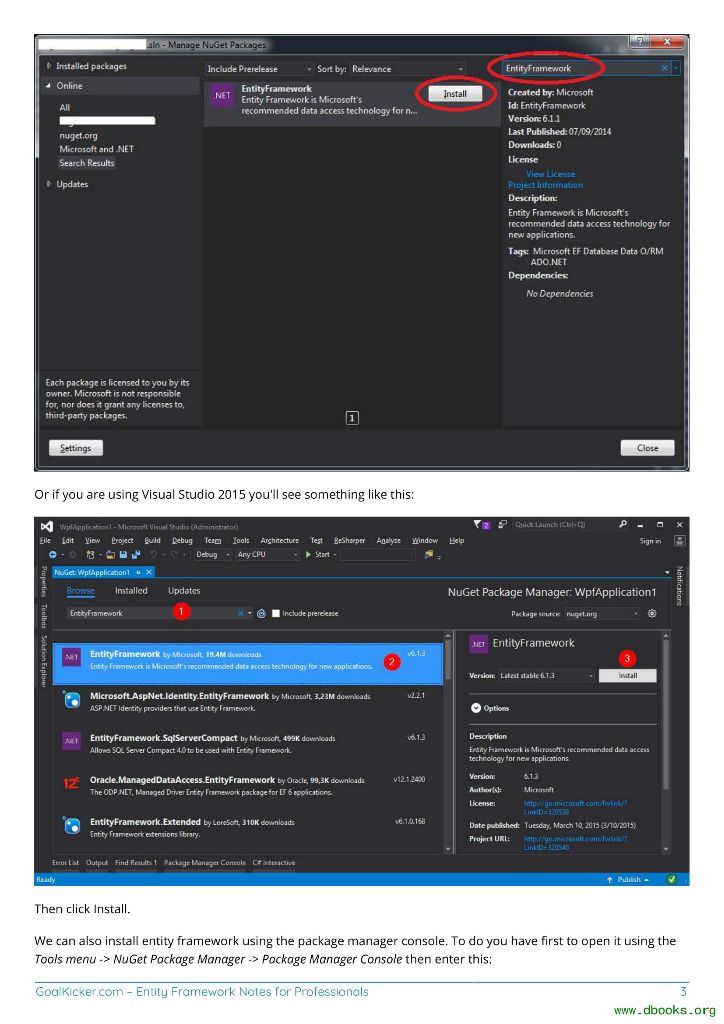Click the Visual Studio logo icon
The width and height of the screenshot is (724, 1024).
(x=46, y=526)
